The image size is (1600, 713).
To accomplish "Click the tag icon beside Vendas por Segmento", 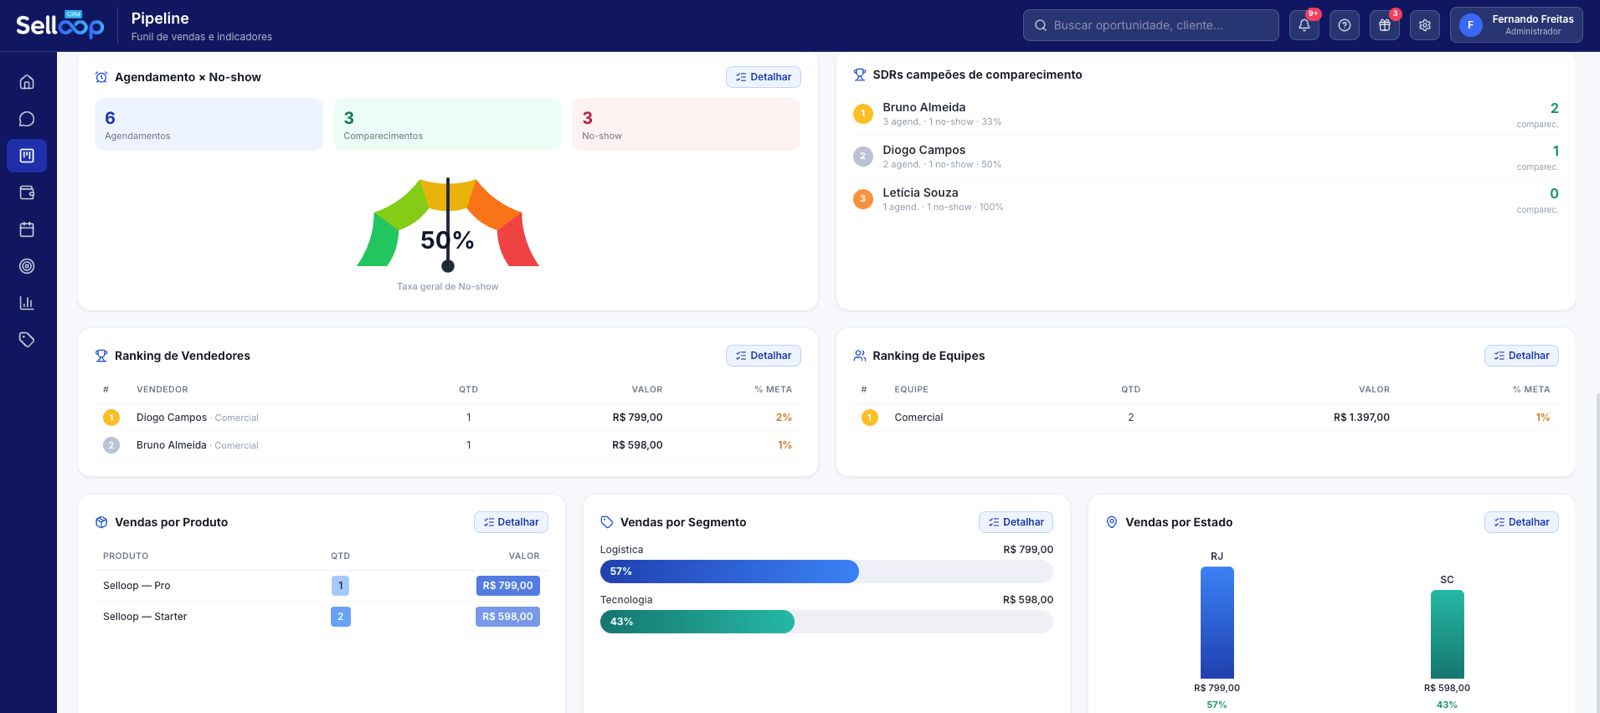I will (x=606, y=522).
